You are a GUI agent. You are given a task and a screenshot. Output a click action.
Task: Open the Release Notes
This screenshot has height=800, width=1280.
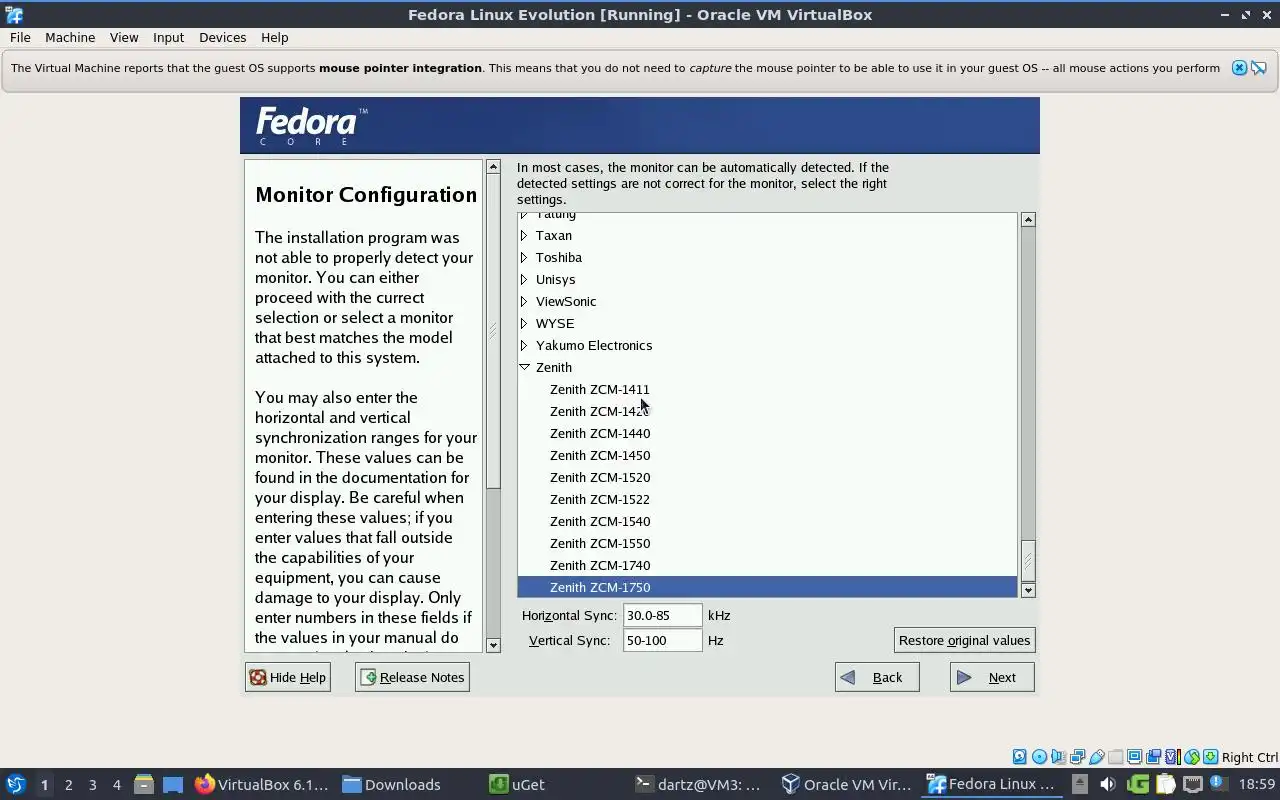pos(412,677)
